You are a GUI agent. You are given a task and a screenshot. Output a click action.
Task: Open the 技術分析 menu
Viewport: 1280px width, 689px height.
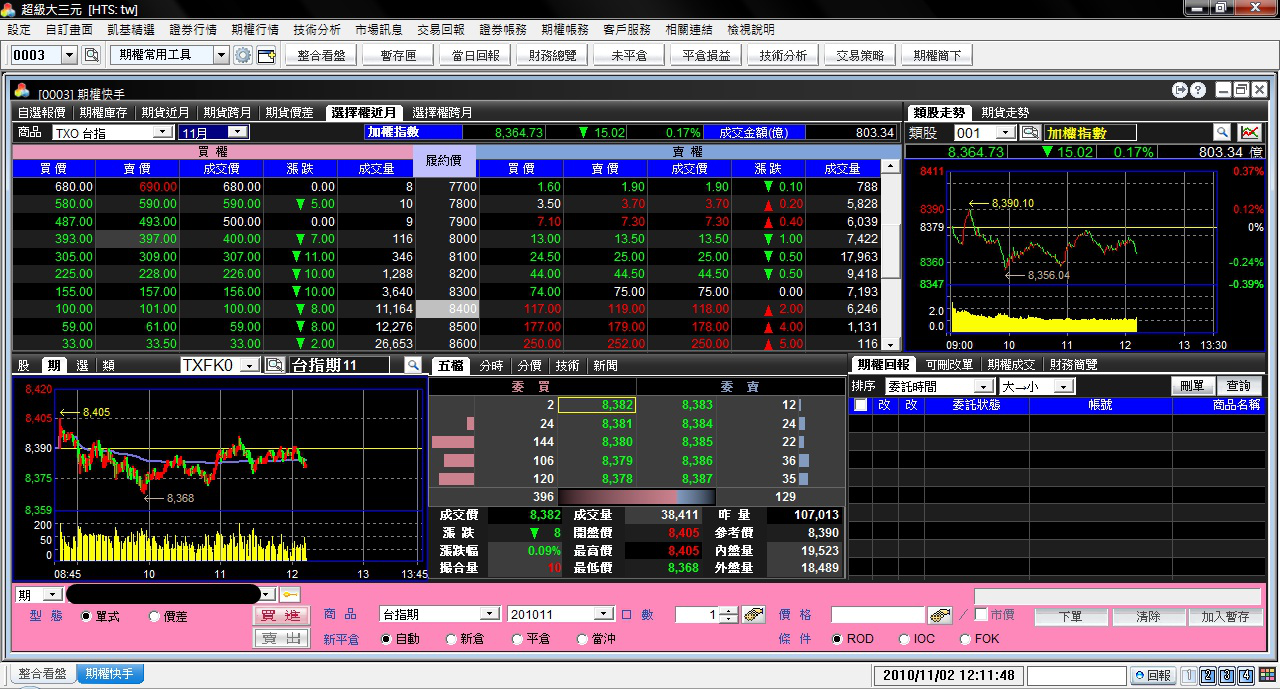(x=317, y=30)
